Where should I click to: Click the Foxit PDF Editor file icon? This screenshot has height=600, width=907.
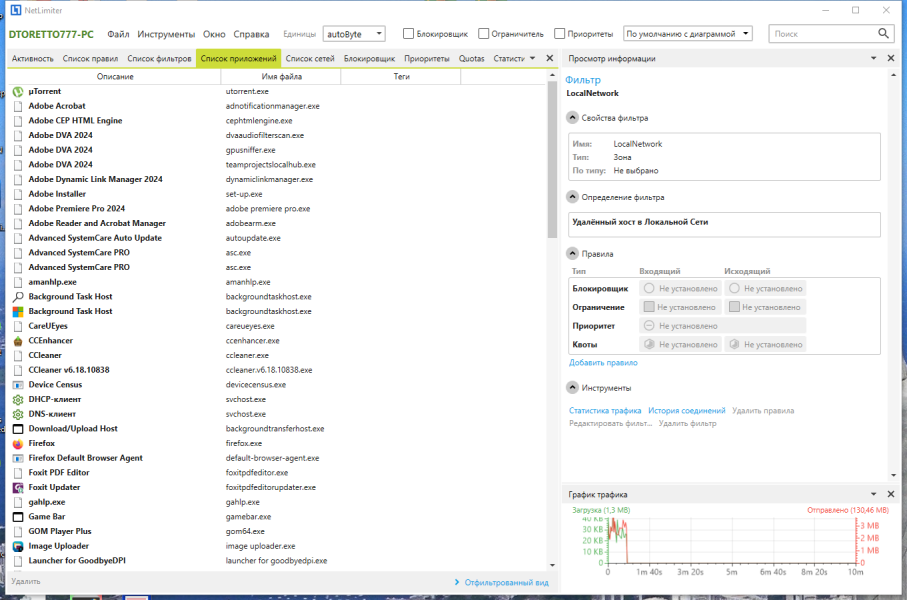point(18,473)
